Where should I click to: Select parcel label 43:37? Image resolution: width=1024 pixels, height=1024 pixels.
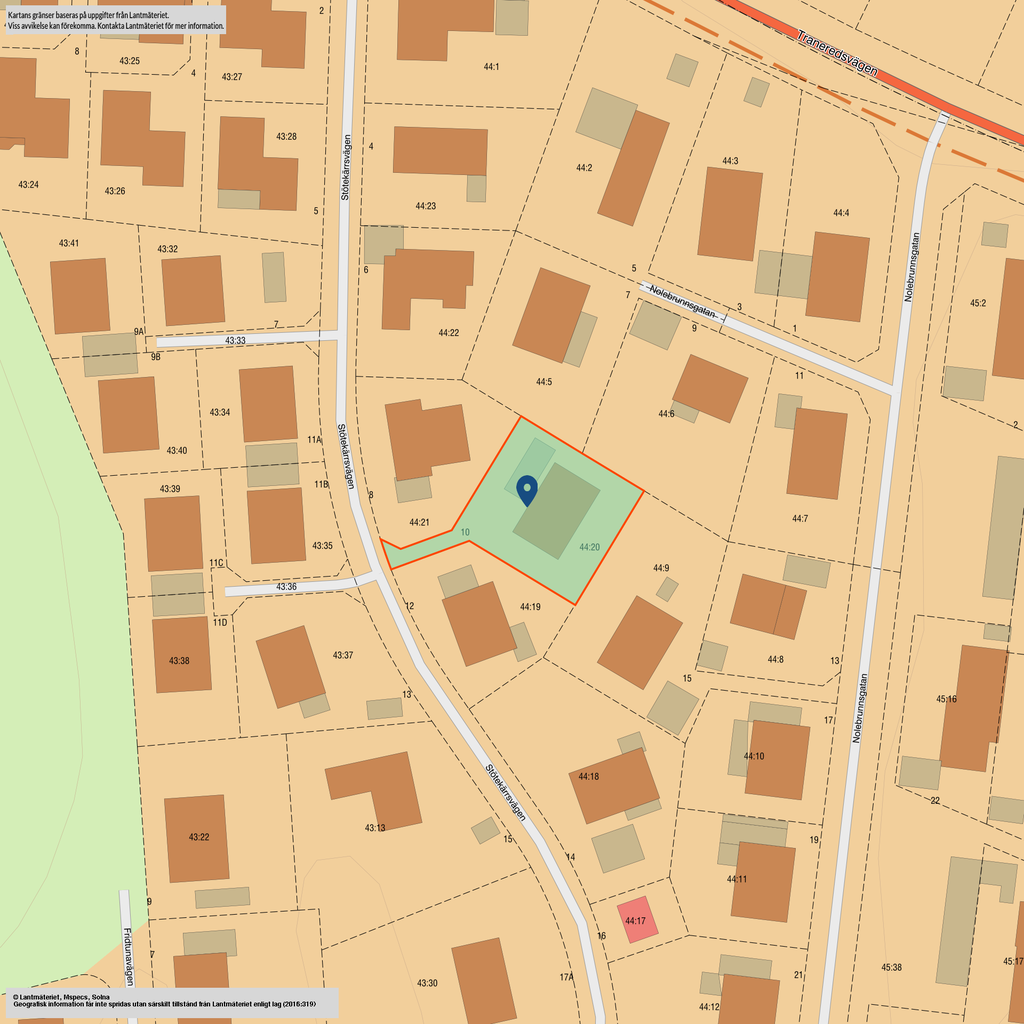click(x=343, y=655)
